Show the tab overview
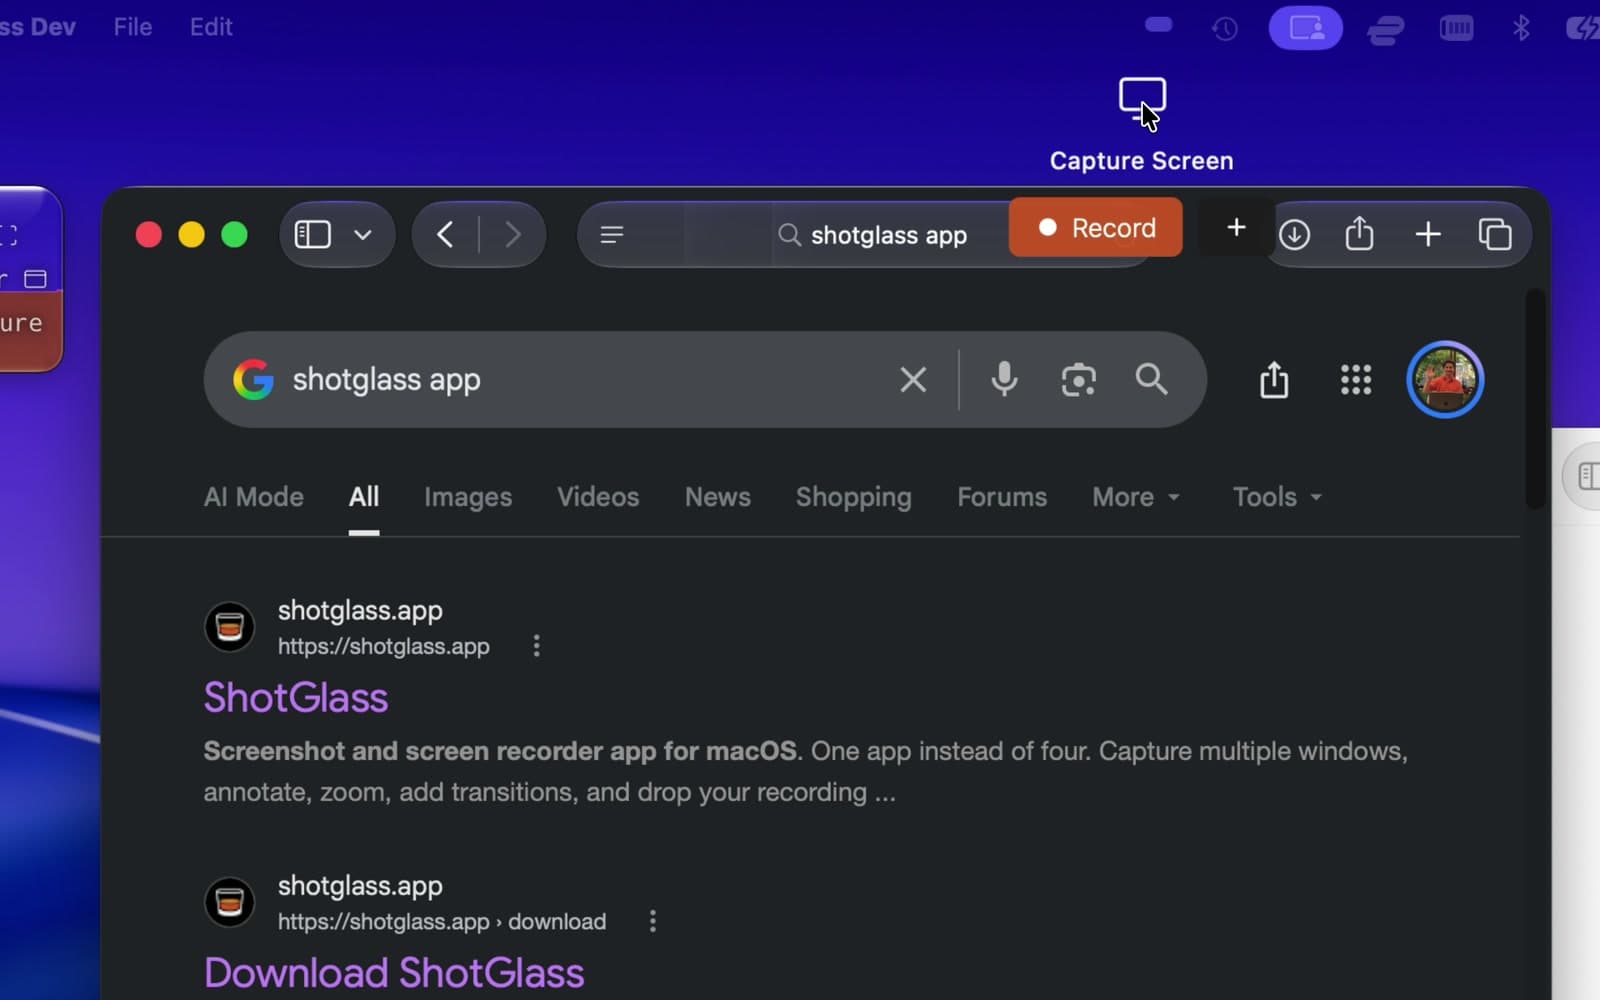This screenshot has height=1000, width=1600. pyautogui.click(x=1495, y=234)
